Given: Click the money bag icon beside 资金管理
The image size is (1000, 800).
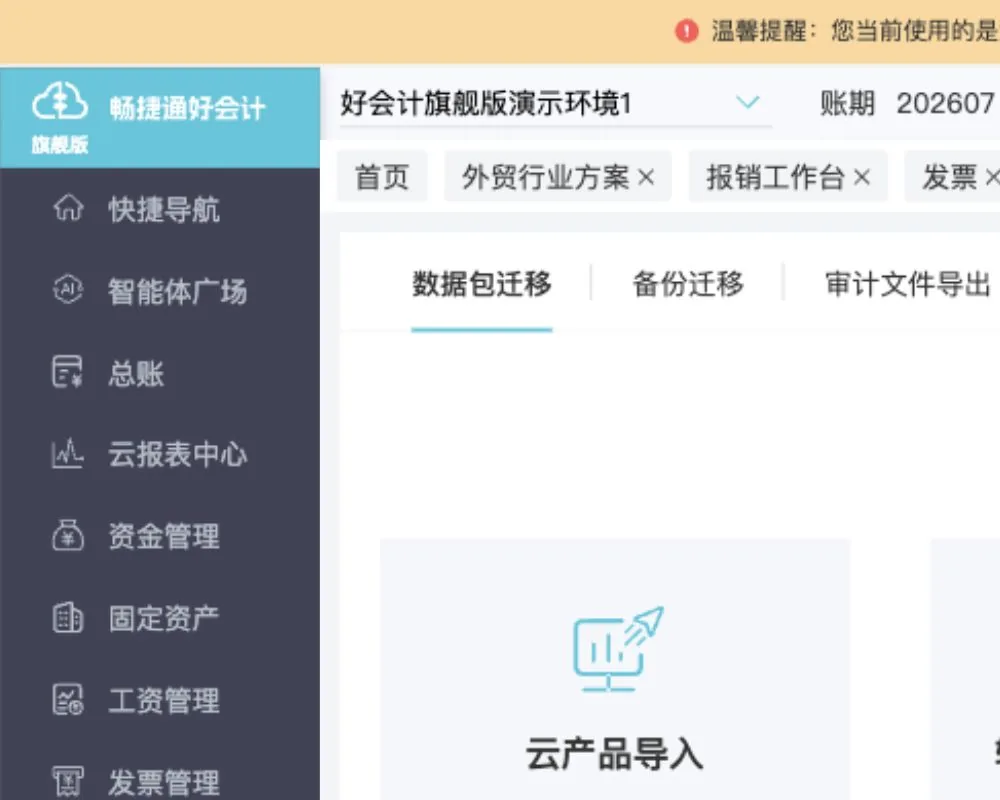Looking at the screenshot, I should [68, 535].
